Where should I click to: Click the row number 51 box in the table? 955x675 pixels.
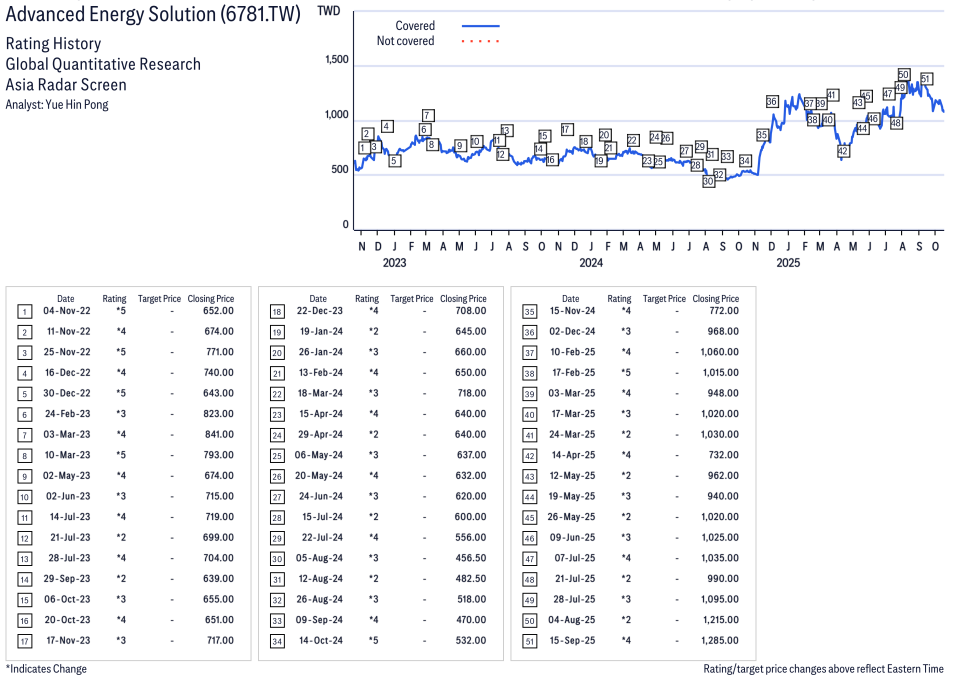point(529,641)
